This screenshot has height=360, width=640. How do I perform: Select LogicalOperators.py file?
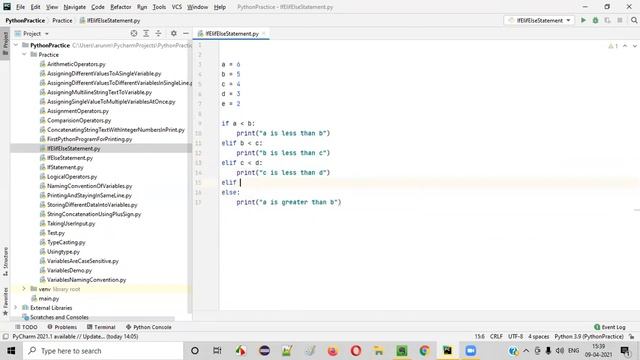click(72, 176)
